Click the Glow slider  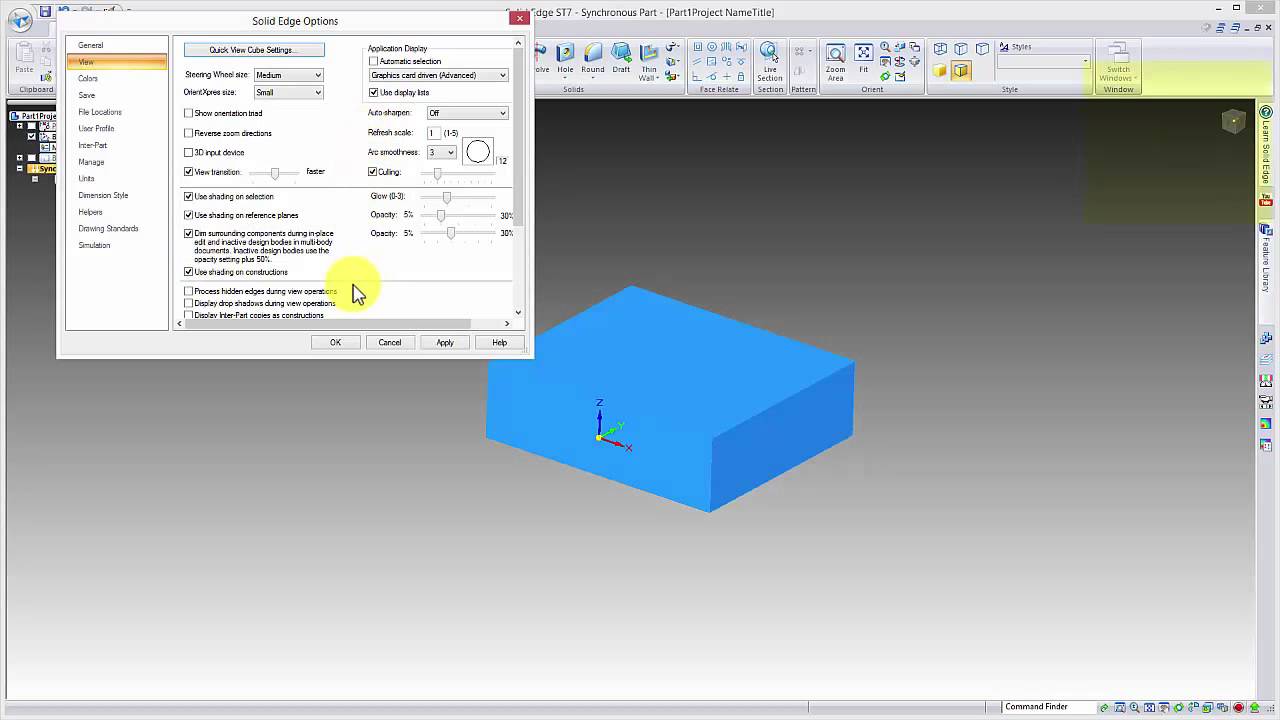coord(447,196)
